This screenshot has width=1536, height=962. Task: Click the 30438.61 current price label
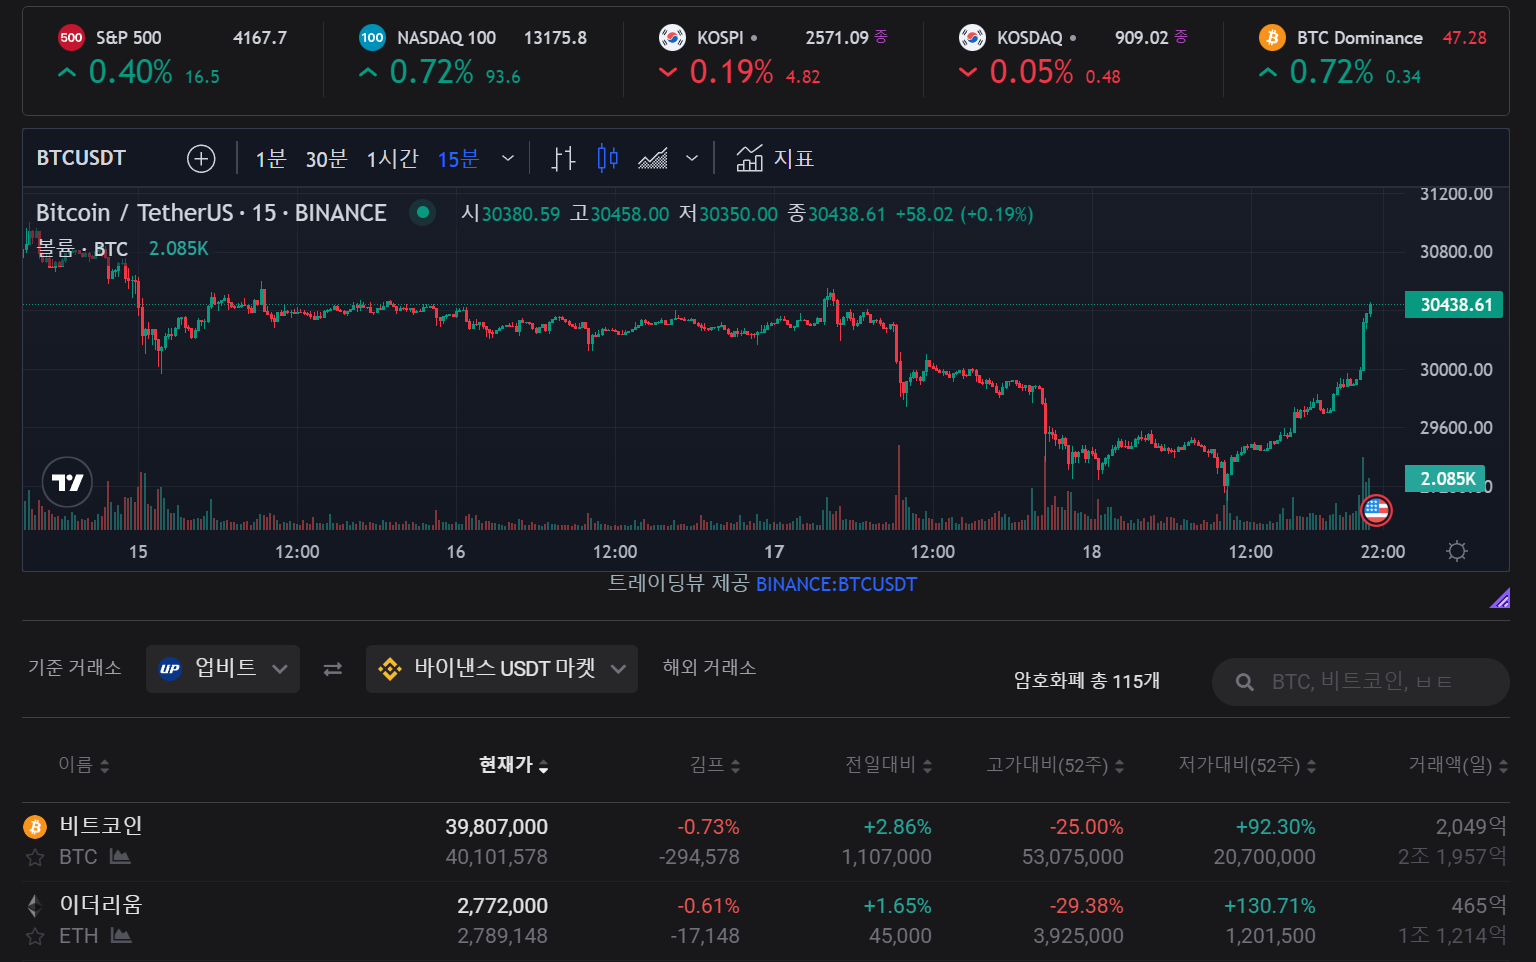(1454, 305)
